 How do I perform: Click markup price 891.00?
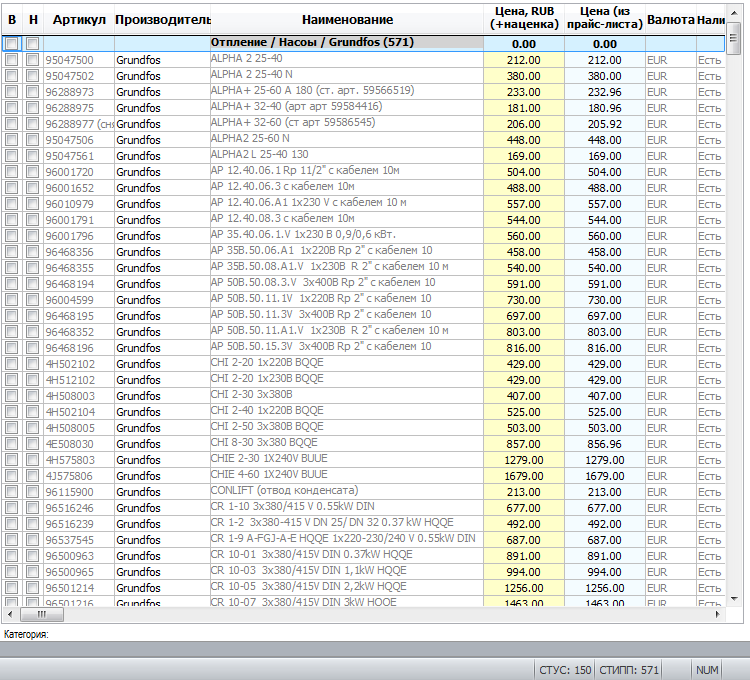point(524,556)
